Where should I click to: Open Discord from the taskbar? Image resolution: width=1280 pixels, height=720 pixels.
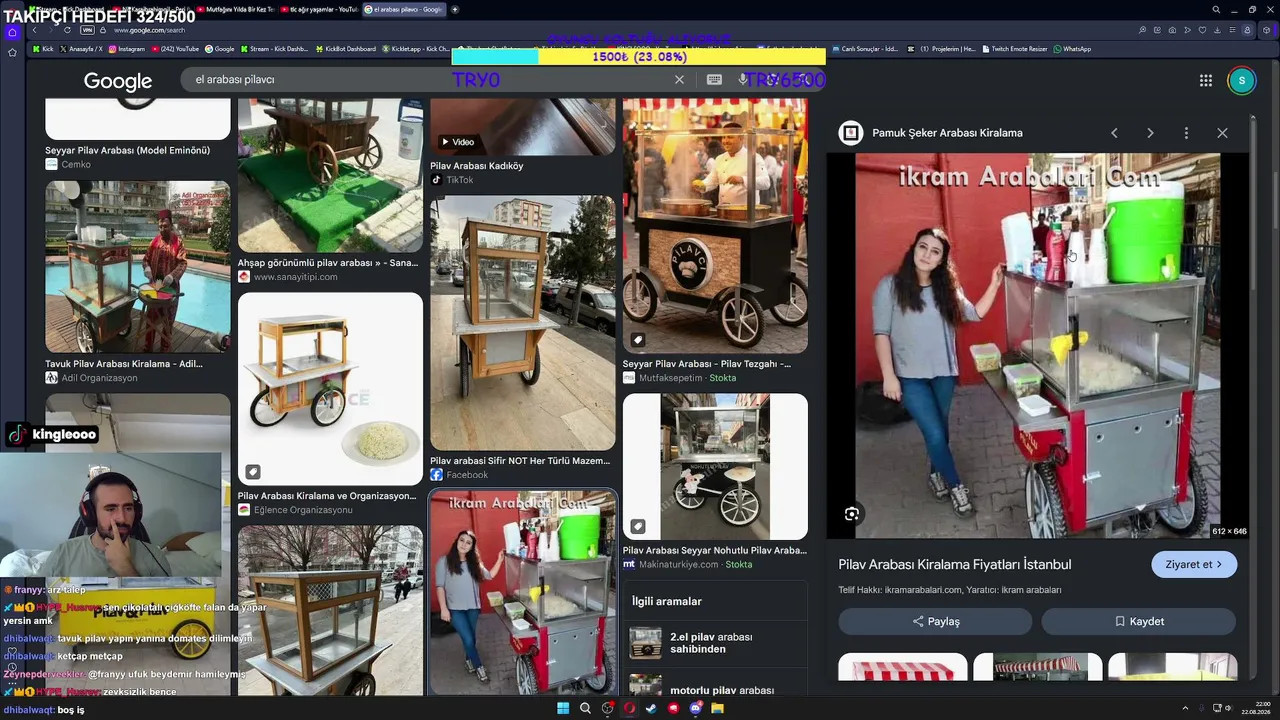(695, 709)
